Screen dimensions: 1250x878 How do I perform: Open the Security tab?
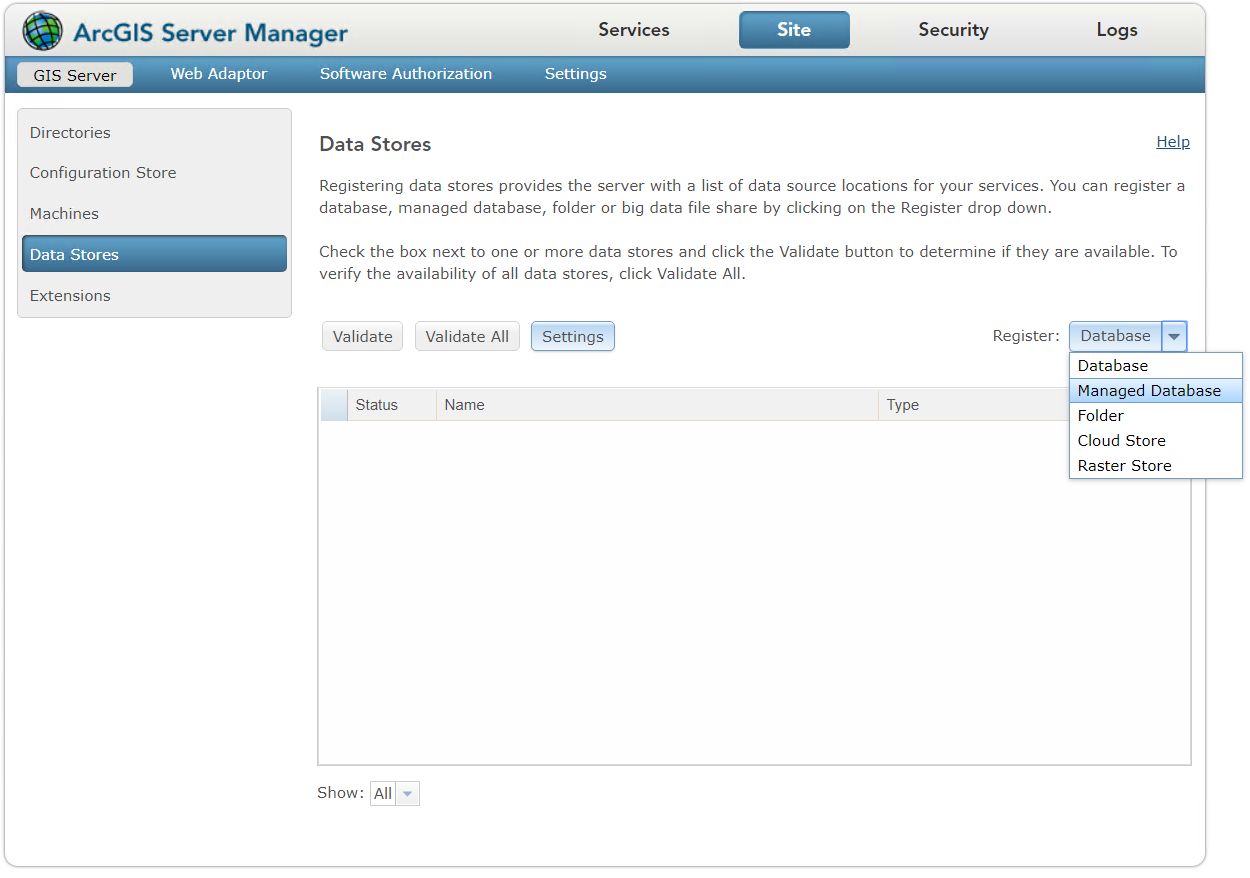pyautogui.click(x=953, y=30)
